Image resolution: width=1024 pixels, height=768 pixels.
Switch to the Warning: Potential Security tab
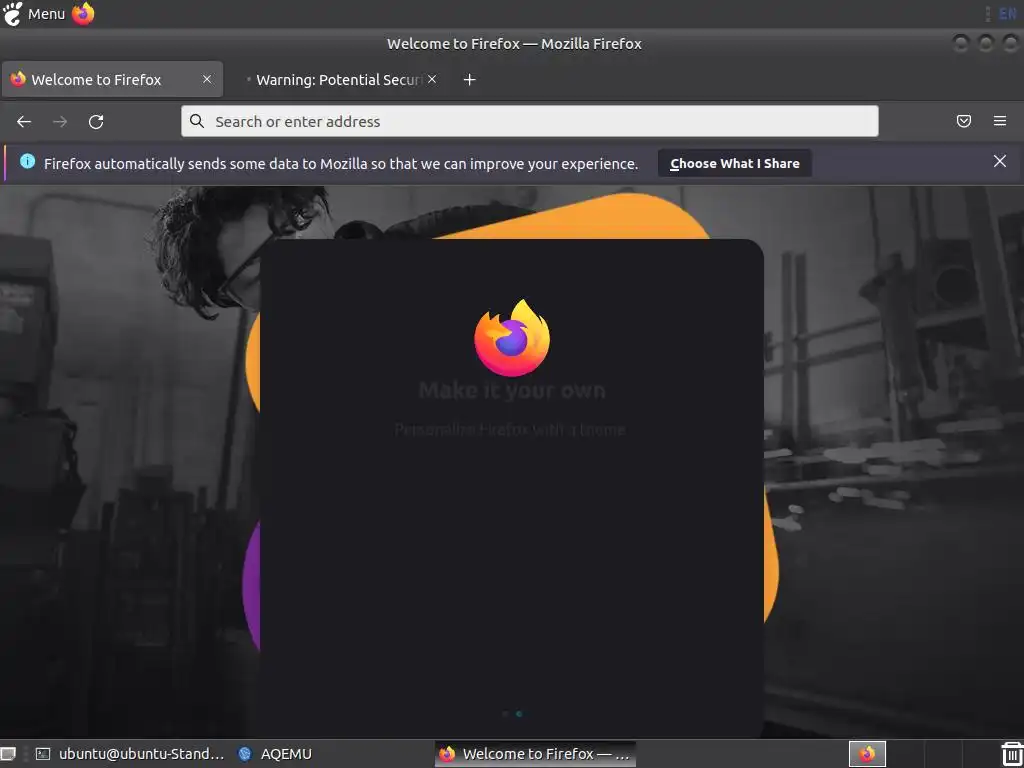point(338,80)
